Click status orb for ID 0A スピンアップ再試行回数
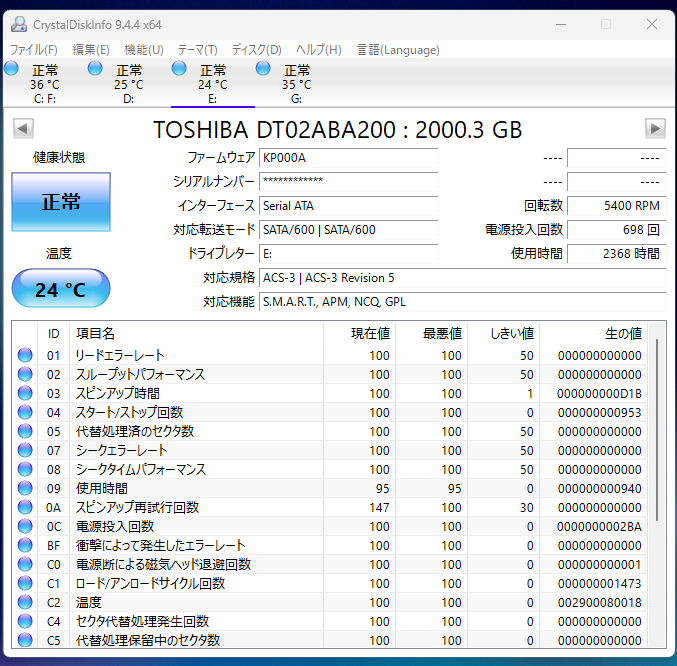Screen dimensions: 677x666 coord(25,507)
